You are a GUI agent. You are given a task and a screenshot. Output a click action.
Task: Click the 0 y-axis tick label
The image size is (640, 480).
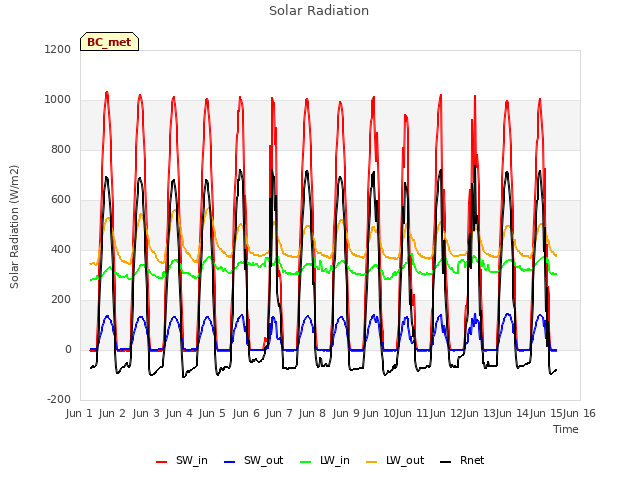(68, 350)
